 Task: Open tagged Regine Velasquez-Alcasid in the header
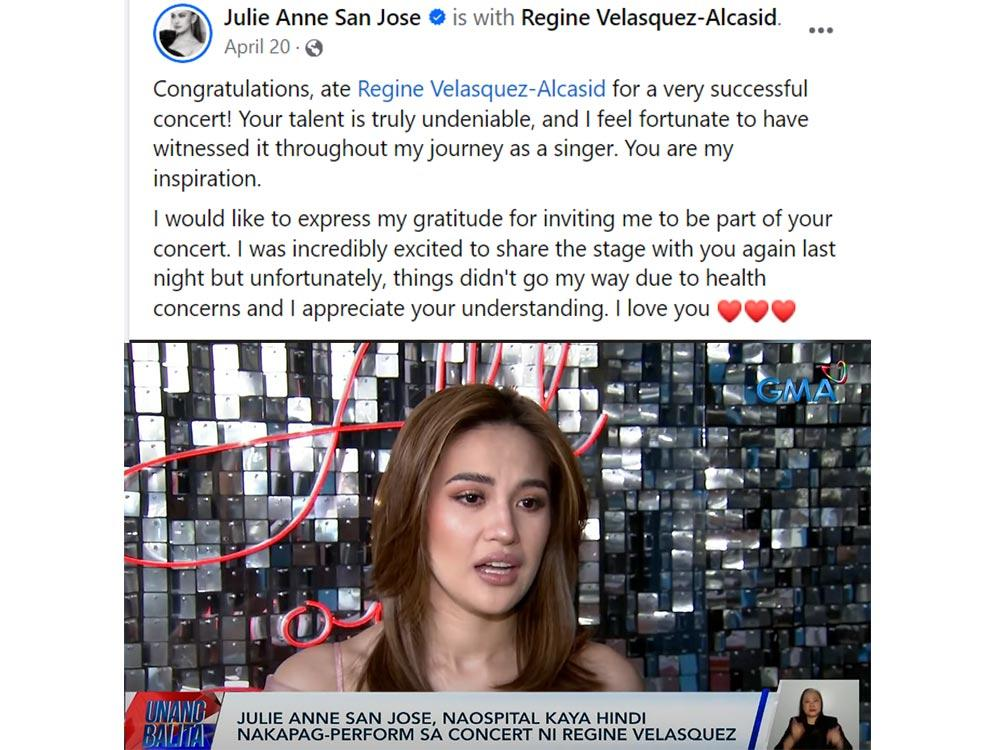pyautogui.click(x=649, y=18)
